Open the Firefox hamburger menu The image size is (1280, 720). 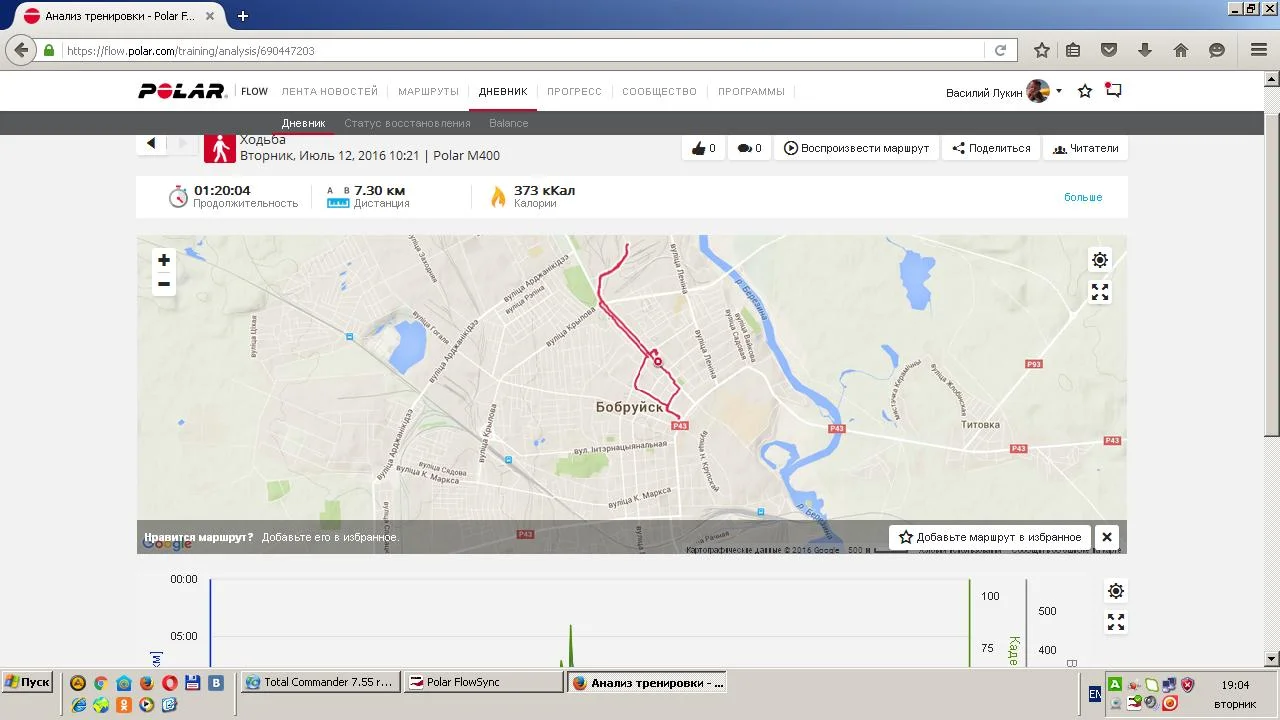(1259, 50)
